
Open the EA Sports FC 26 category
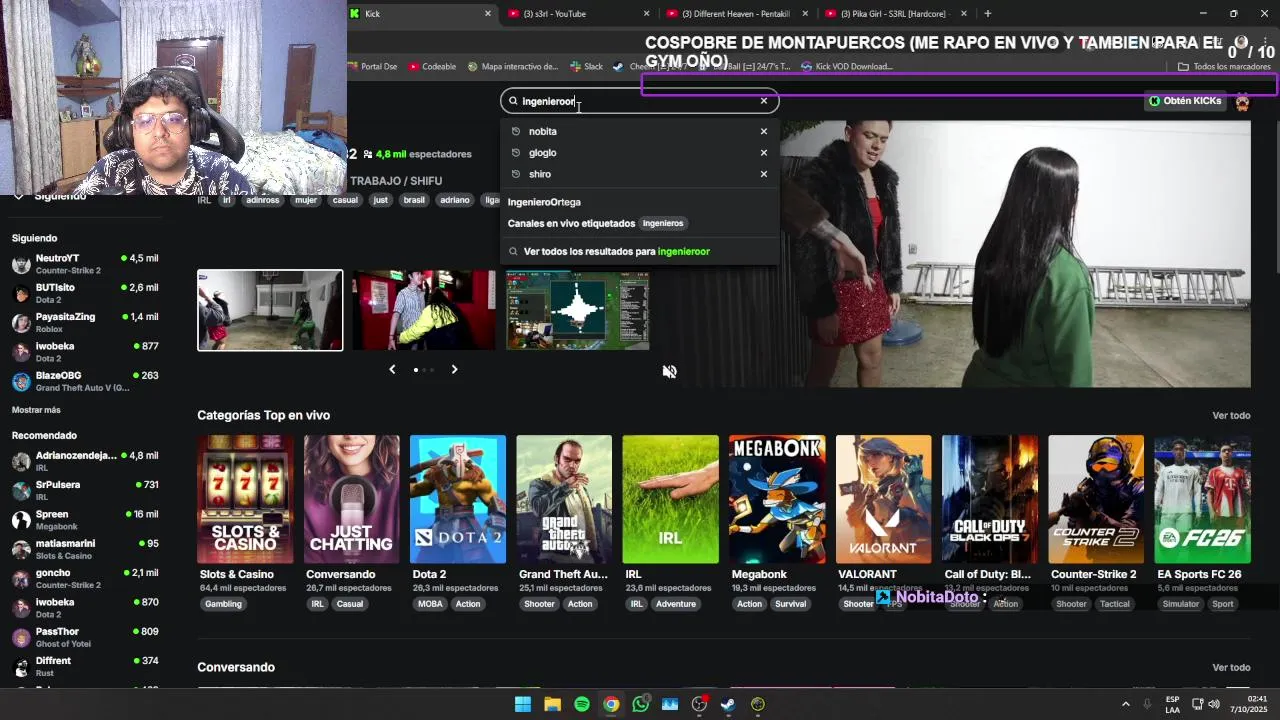point(1202,499)
